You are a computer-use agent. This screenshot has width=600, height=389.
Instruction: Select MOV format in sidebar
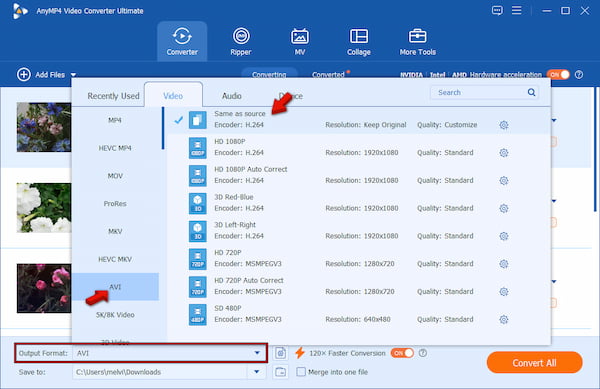[x=115, y=176]
